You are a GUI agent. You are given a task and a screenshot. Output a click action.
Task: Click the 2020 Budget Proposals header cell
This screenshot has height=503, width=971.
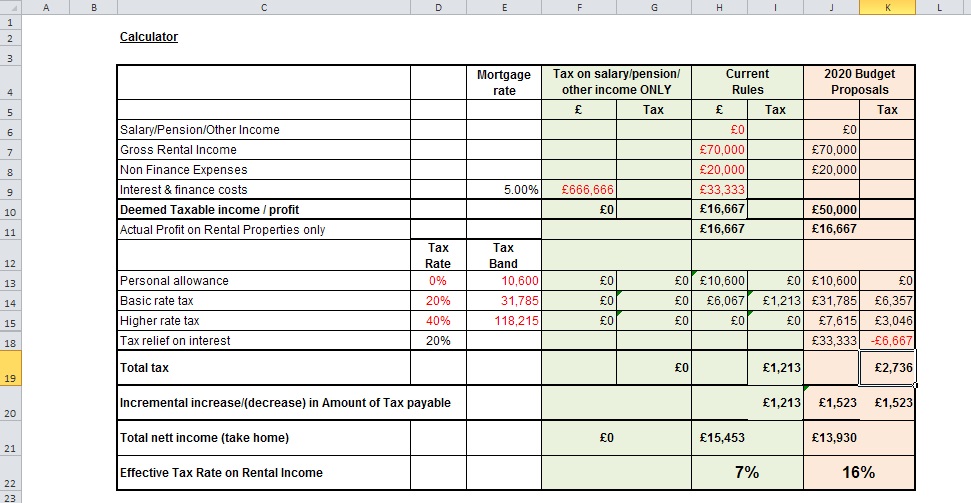pyautogui.click(x=858, y=81)
